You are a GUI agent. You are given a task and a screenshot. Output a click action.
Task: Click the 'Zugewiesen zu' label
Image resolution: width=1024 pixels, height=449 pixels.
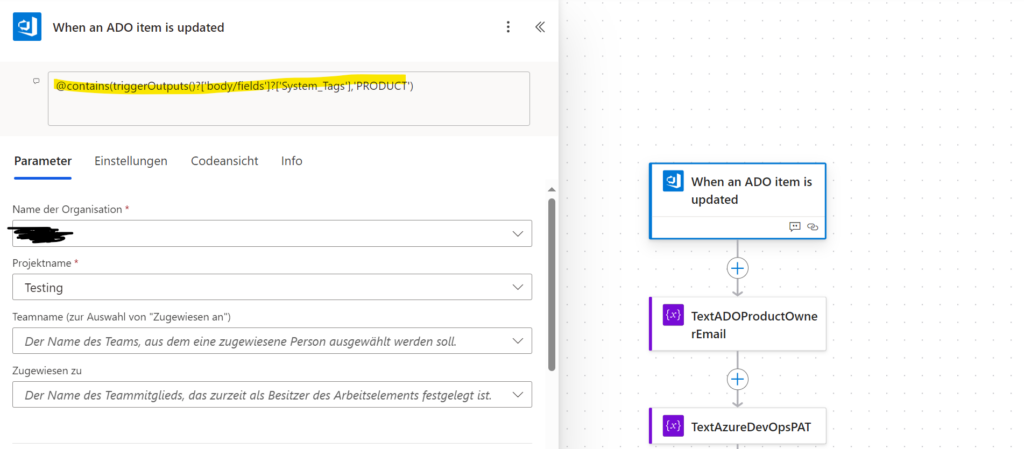pos(47,371)
